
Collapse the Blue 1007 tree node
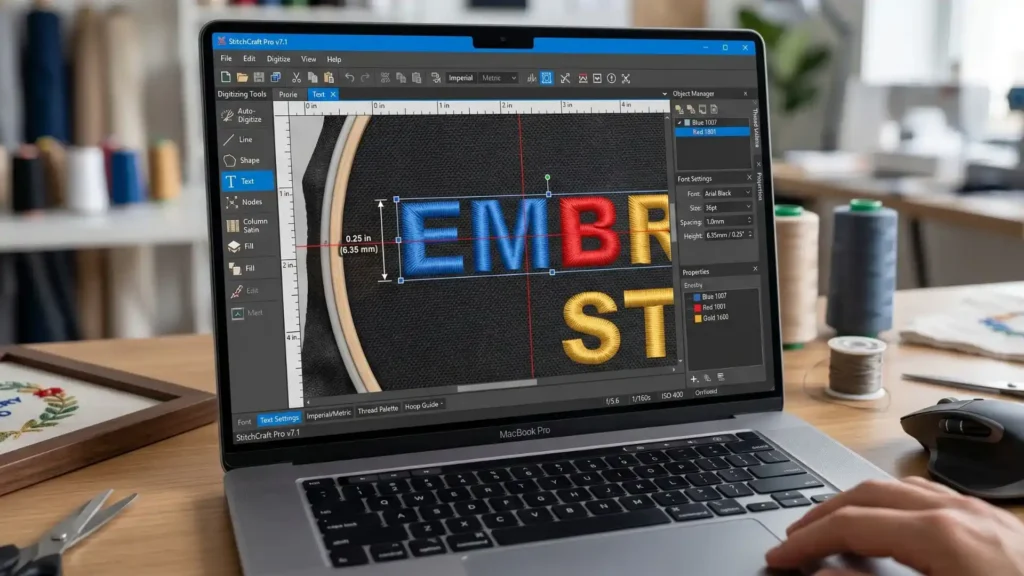click(679, 122)
